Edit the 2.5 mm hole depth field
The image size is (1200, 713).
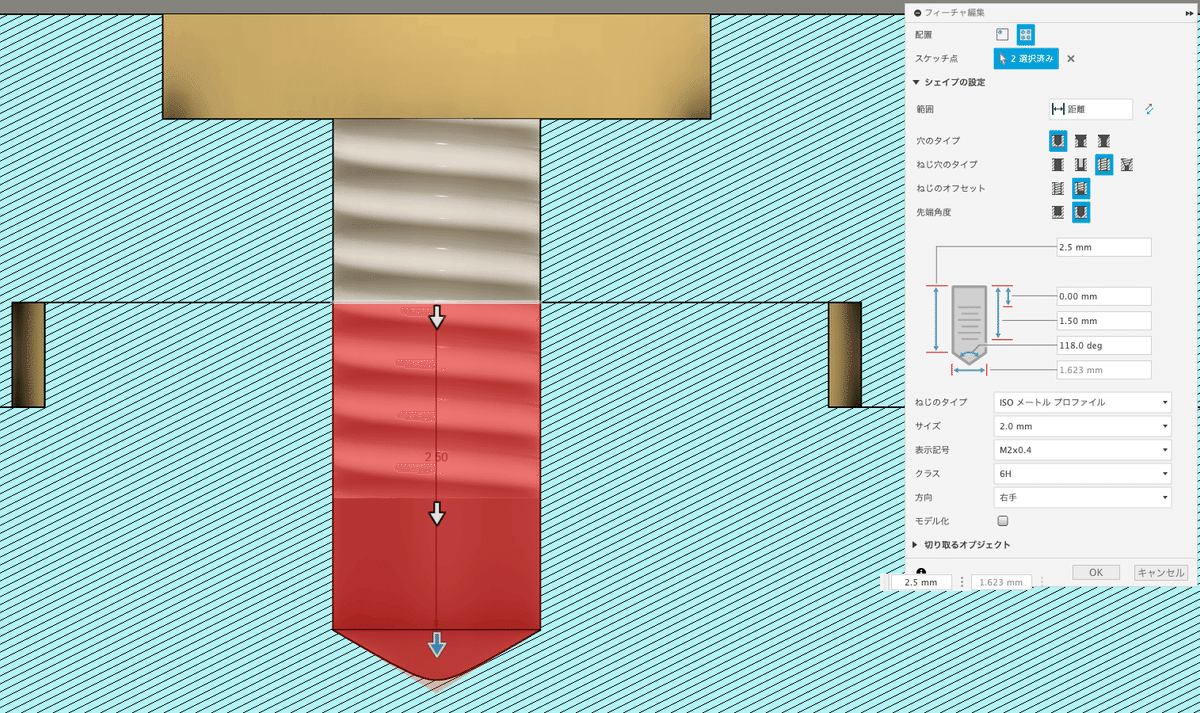click(x=1104, y=247)
